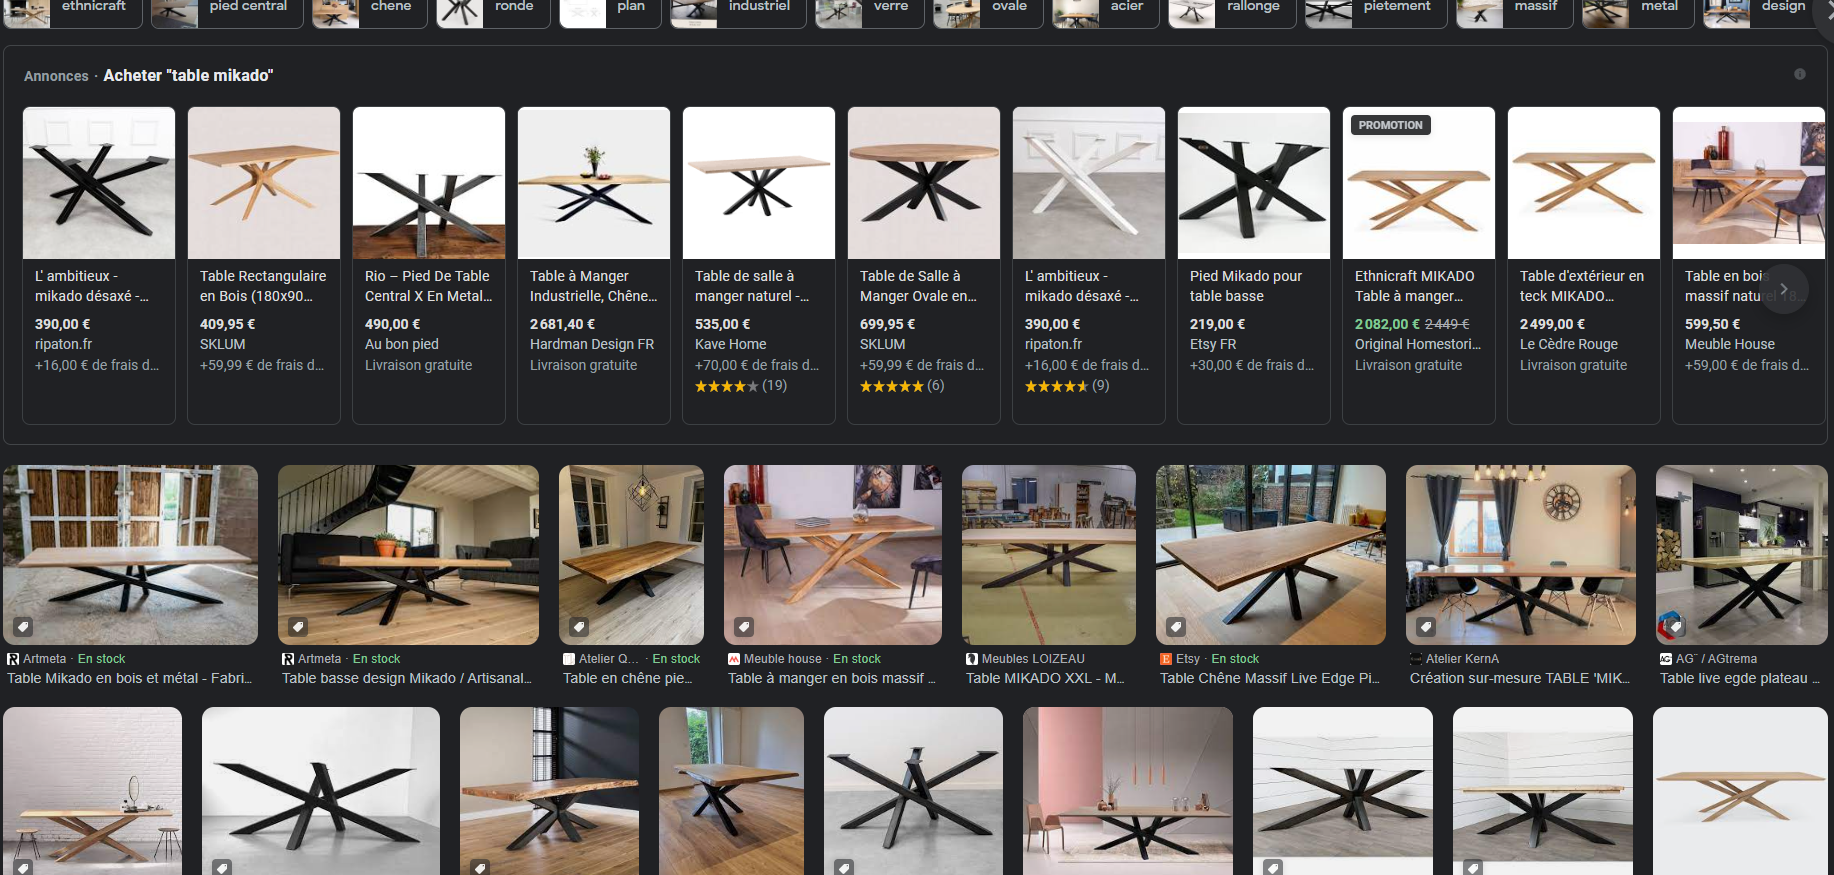Apply the "rallonge" filter chip

pyautogui.click(x=1232, y=8)
